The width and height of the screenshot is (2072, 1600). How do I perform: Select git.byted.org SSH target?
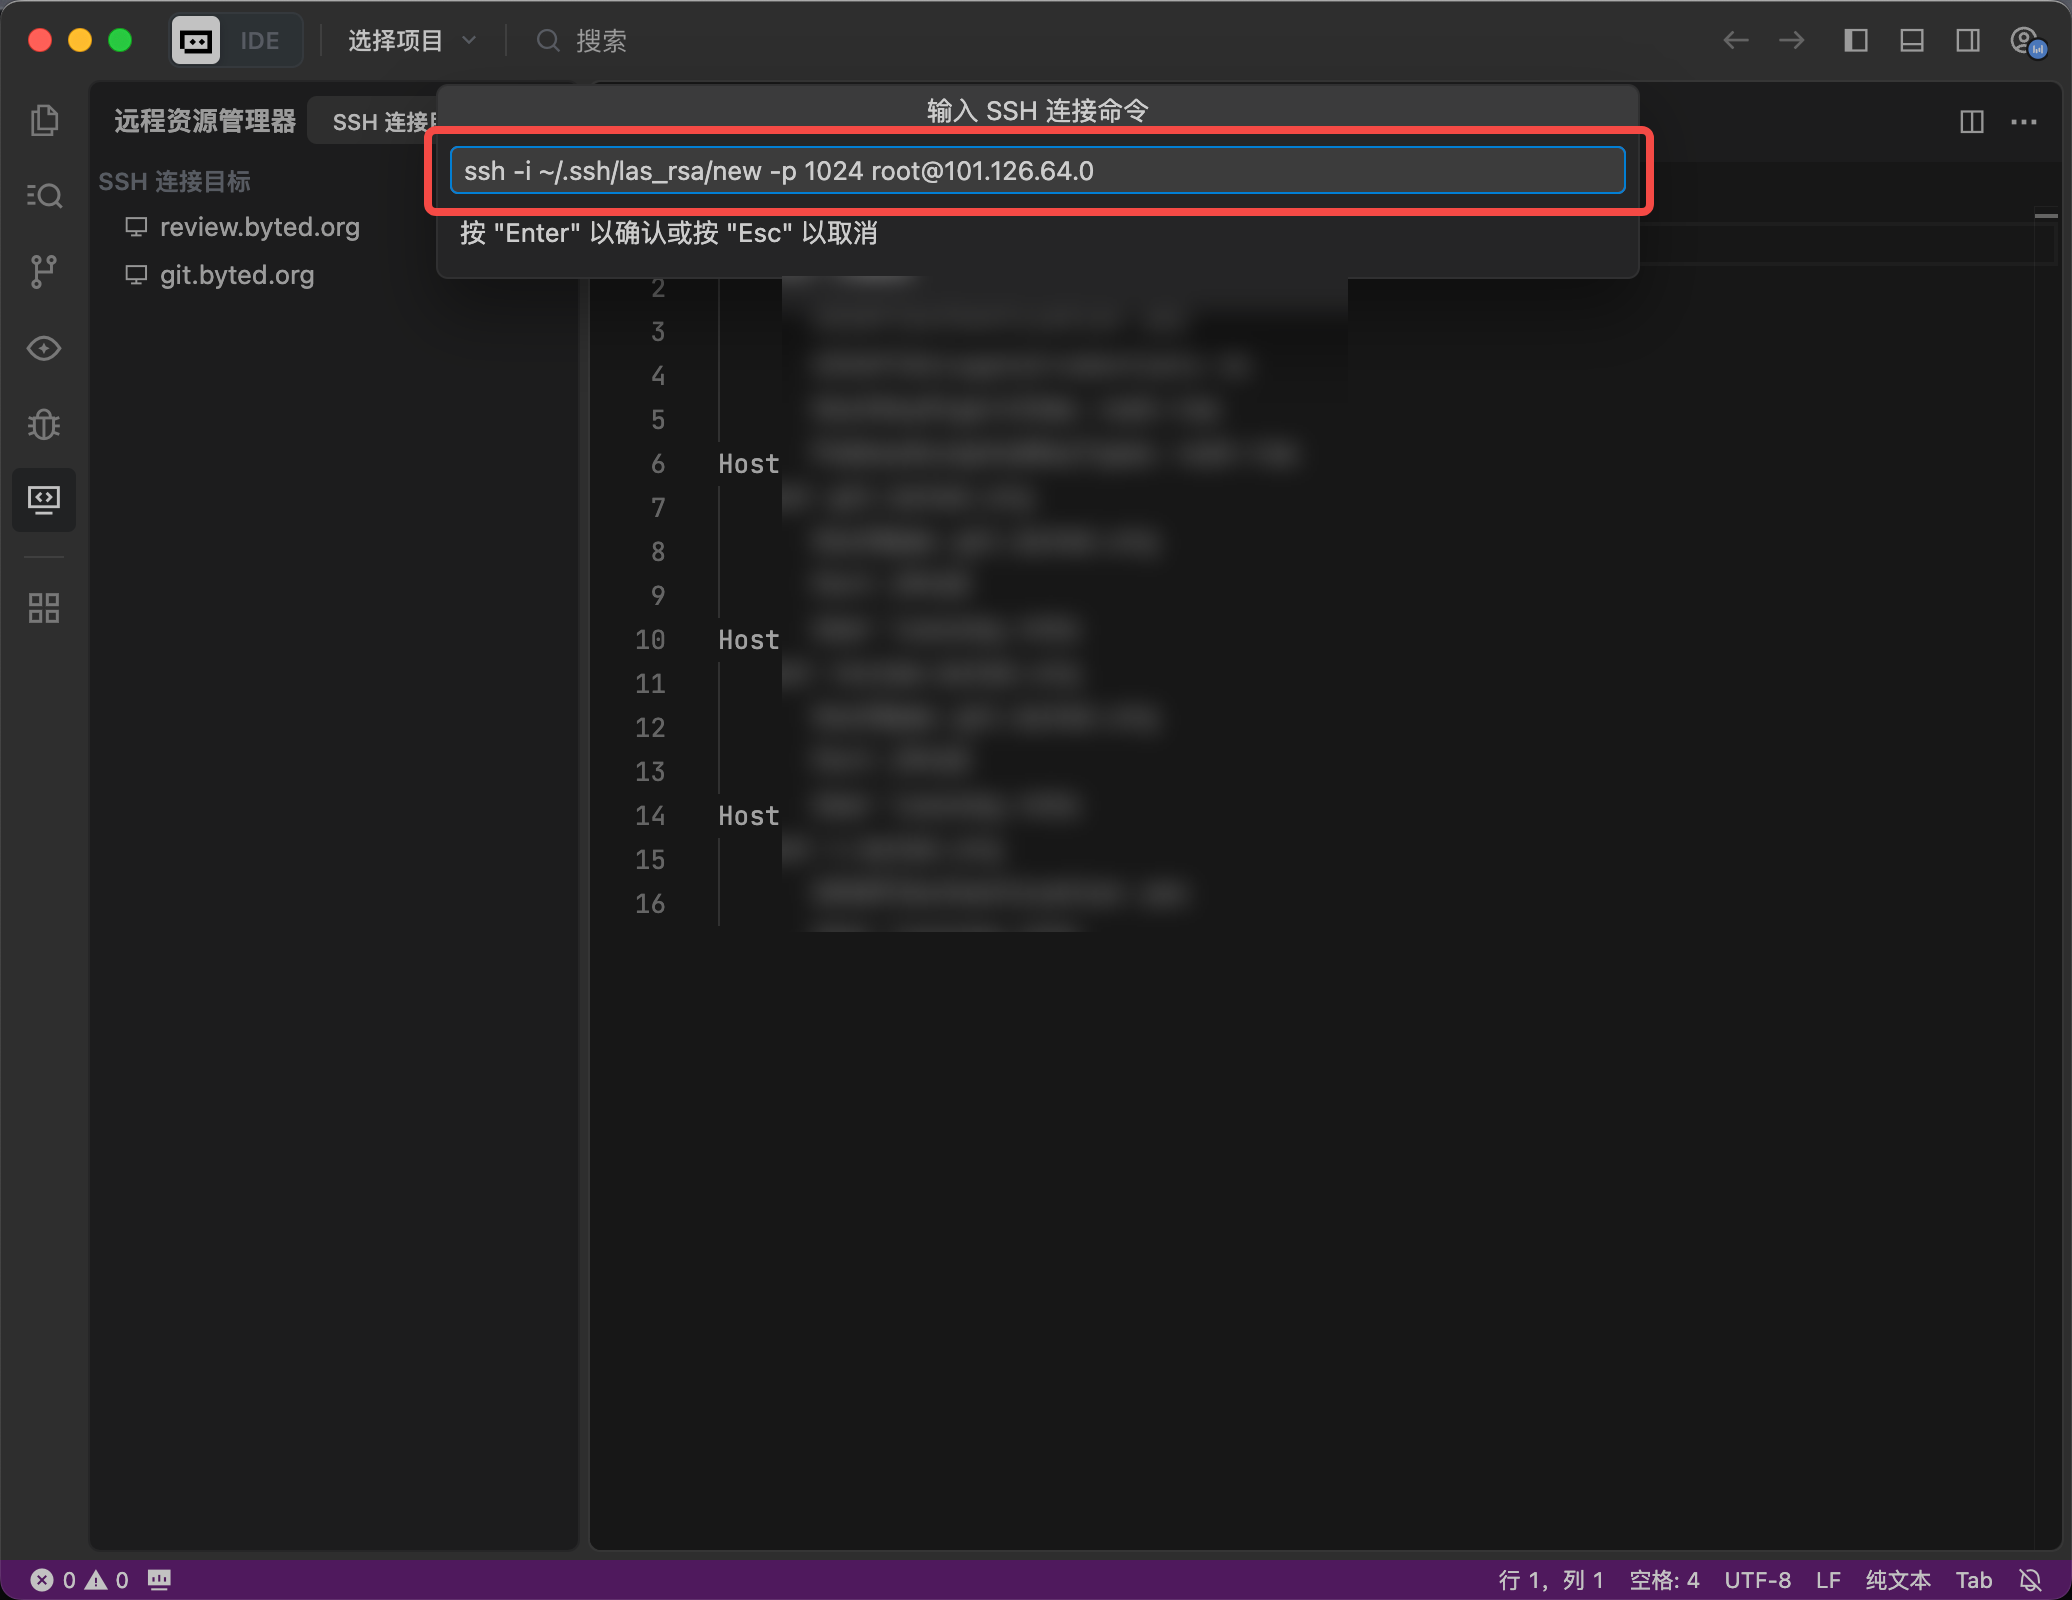[236, 275]
